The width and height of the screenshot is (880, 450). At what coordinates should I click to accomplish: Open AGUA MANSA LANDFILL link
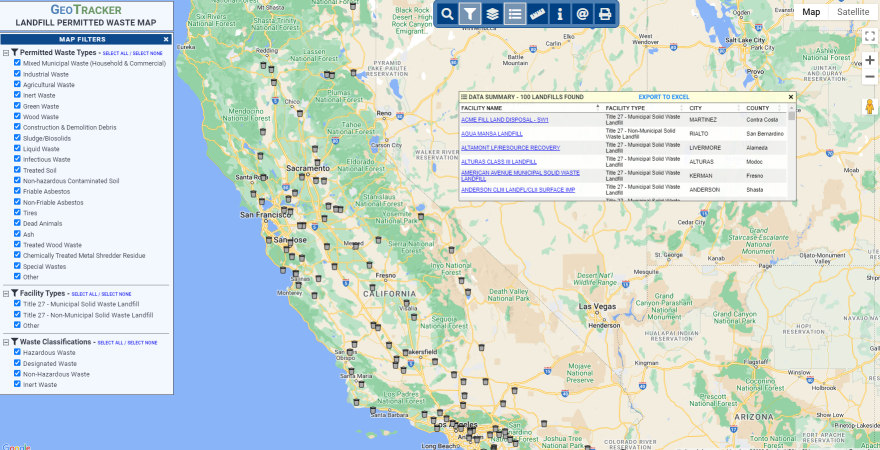(492, 134)
